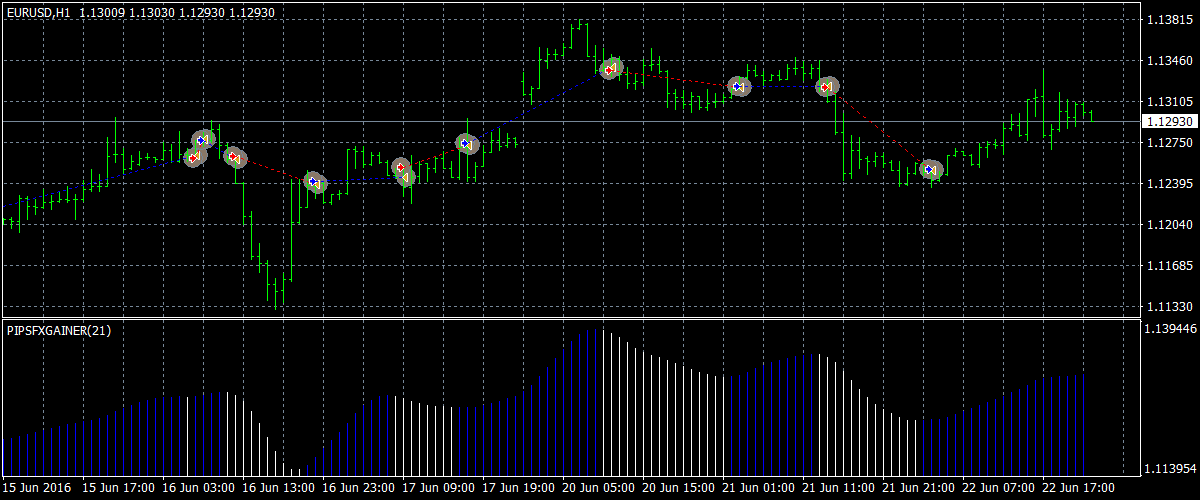Click the 1.12395 price level label
Screen dimensions: 1200x500
(x=1169, y=184)
